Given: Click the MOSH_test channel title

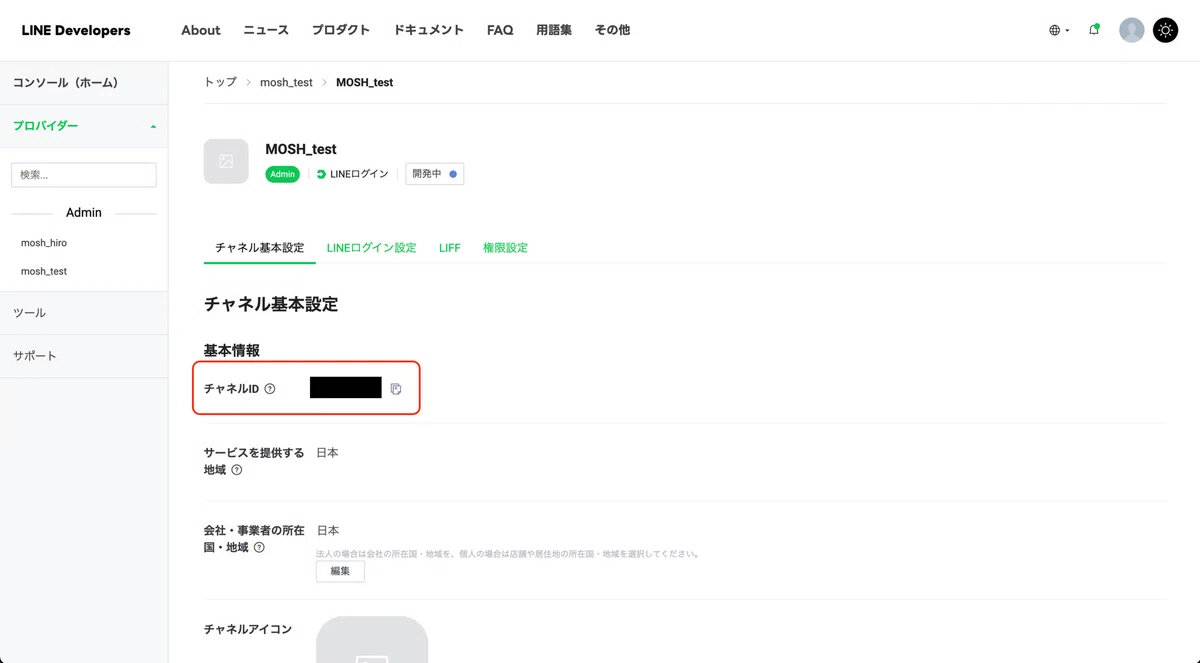Looking at the screenshot, I should 301,149.
